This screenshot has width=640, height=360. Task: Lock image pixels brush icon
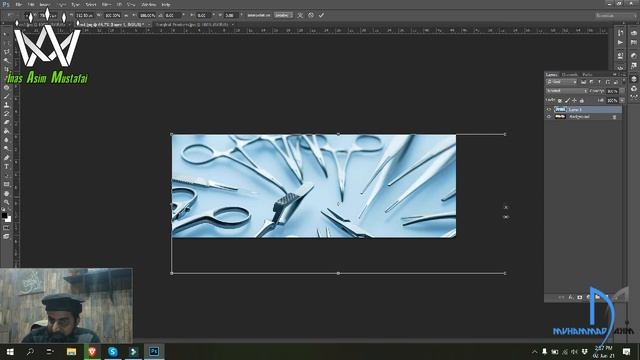(567, 100)
